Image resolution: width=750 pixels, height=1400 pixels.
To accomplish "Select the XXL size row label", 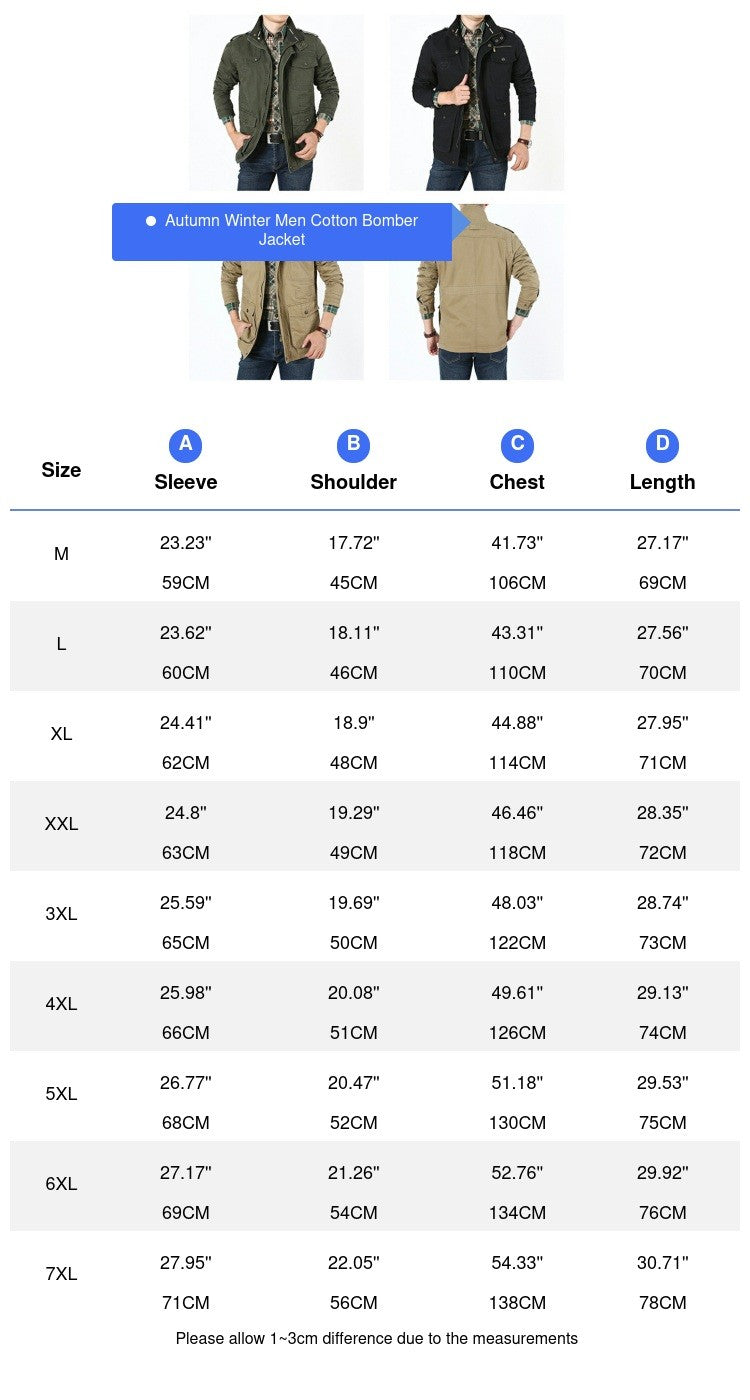I will click(x=61, y=824).
